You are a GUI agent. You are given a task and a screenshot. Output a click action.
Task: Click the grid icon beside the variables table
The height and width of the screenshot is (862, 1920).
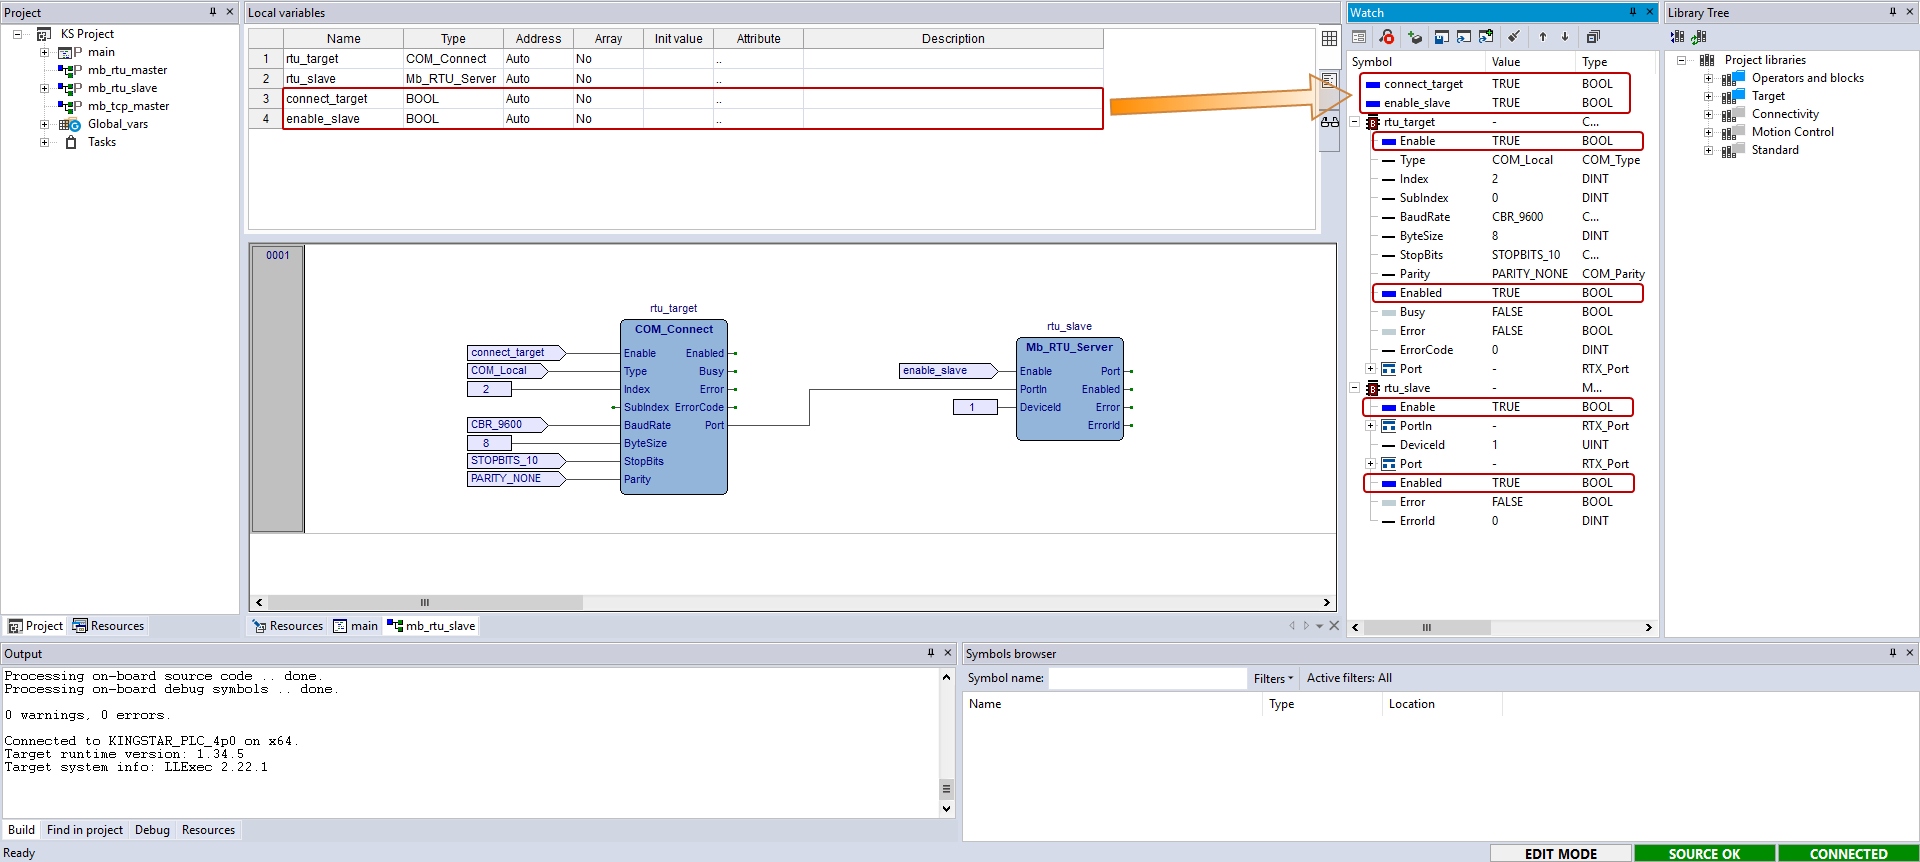click(x=1329, y=38)
